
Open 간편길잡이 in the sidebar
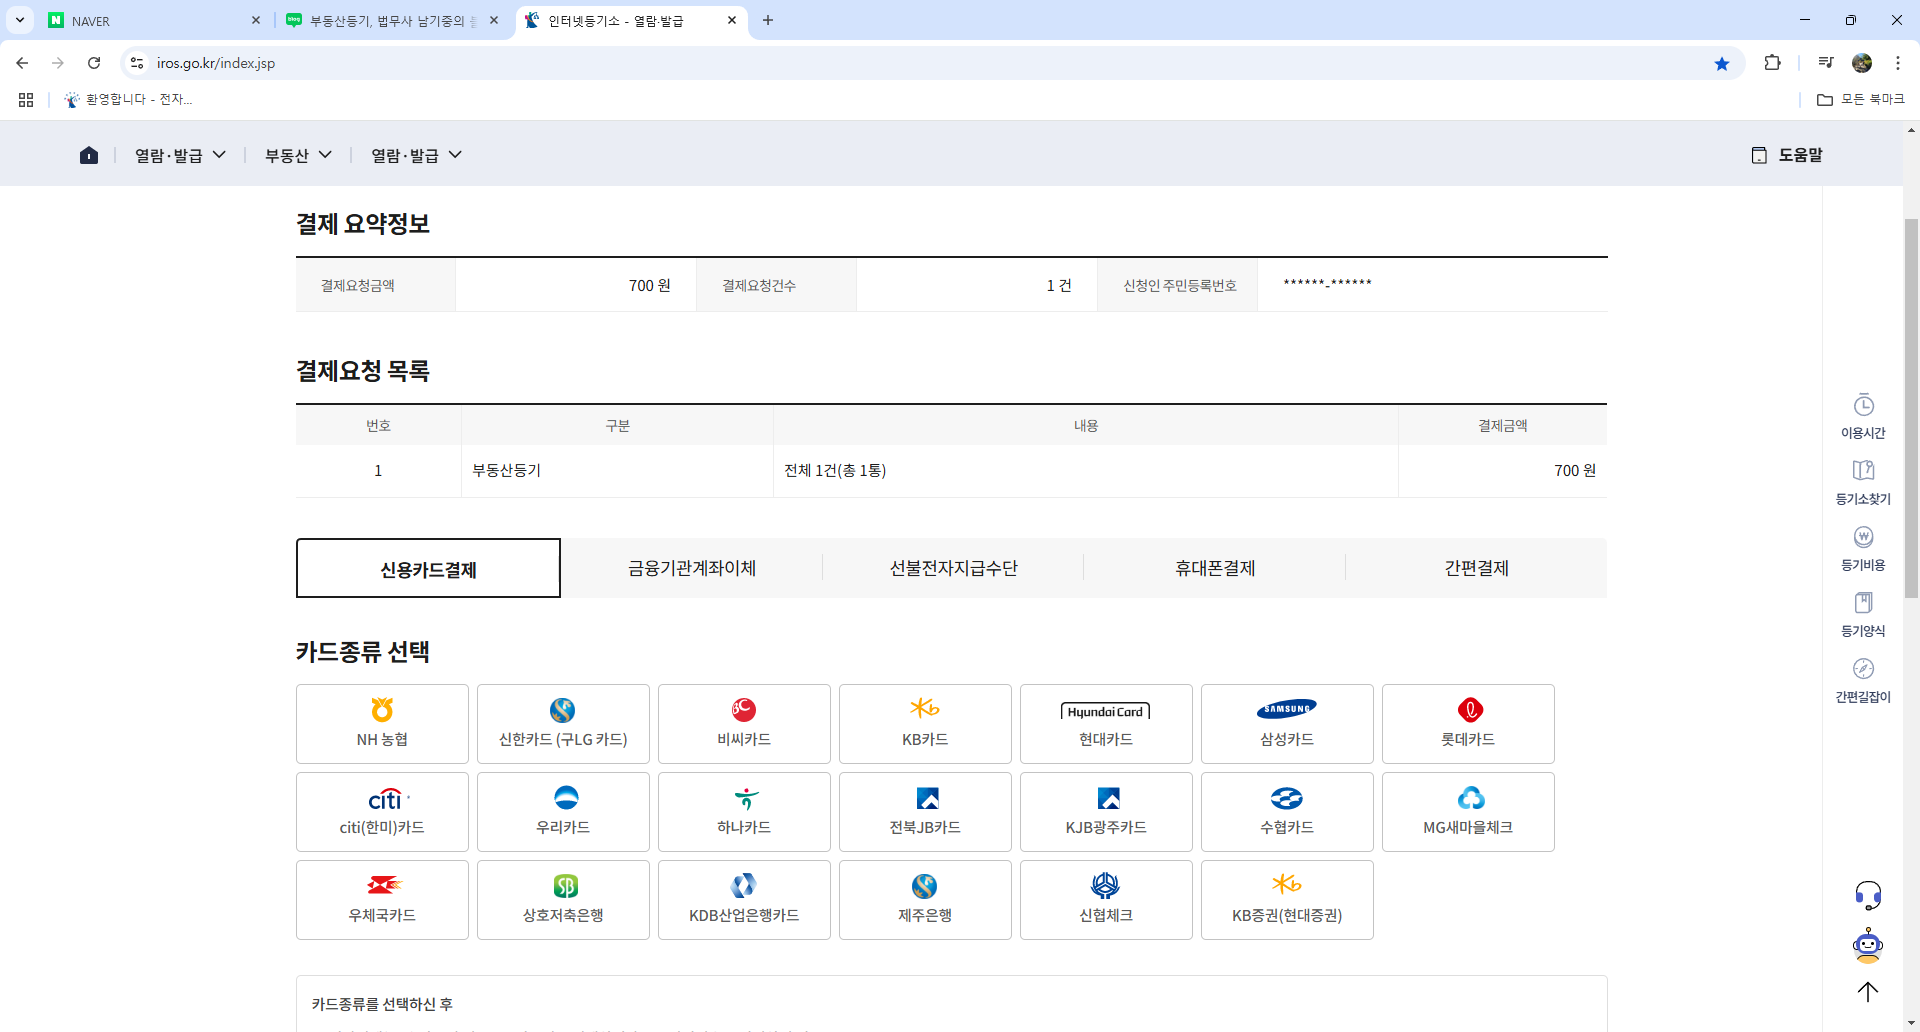pyautogui.click(x=1863, y=680)
